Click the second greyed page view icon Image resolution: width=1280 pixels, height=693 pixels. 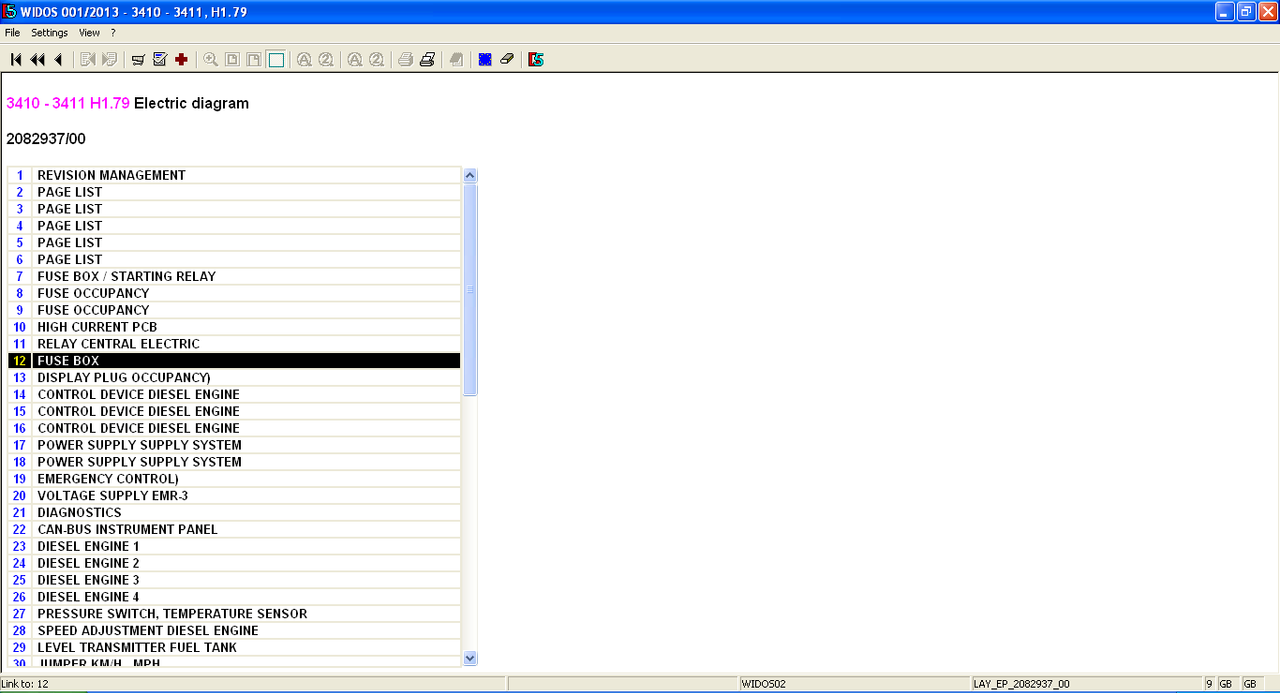(x=254, y=60)
